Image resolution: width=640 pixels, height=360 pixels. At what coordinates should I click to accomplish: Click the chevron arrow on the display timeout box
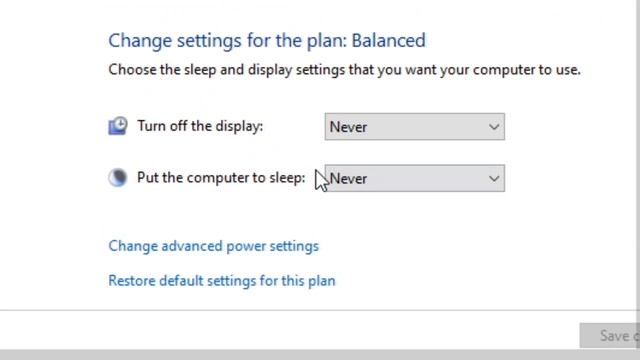[x=494, y=127]
